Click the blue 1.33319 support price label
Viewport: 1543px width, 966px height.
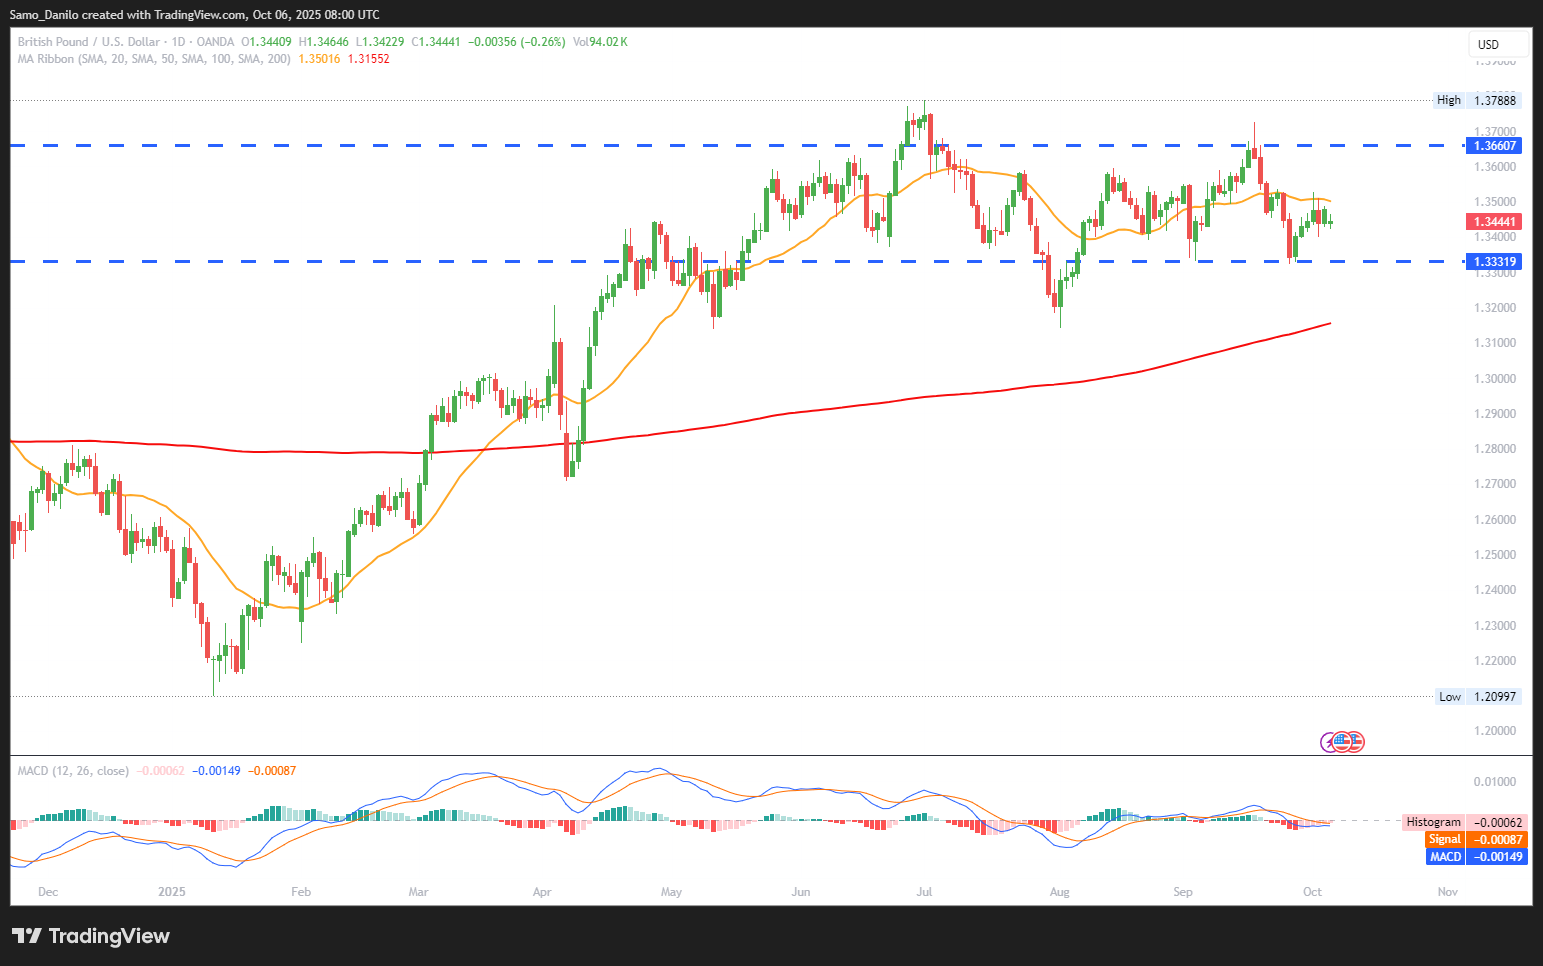[1494, 262]
